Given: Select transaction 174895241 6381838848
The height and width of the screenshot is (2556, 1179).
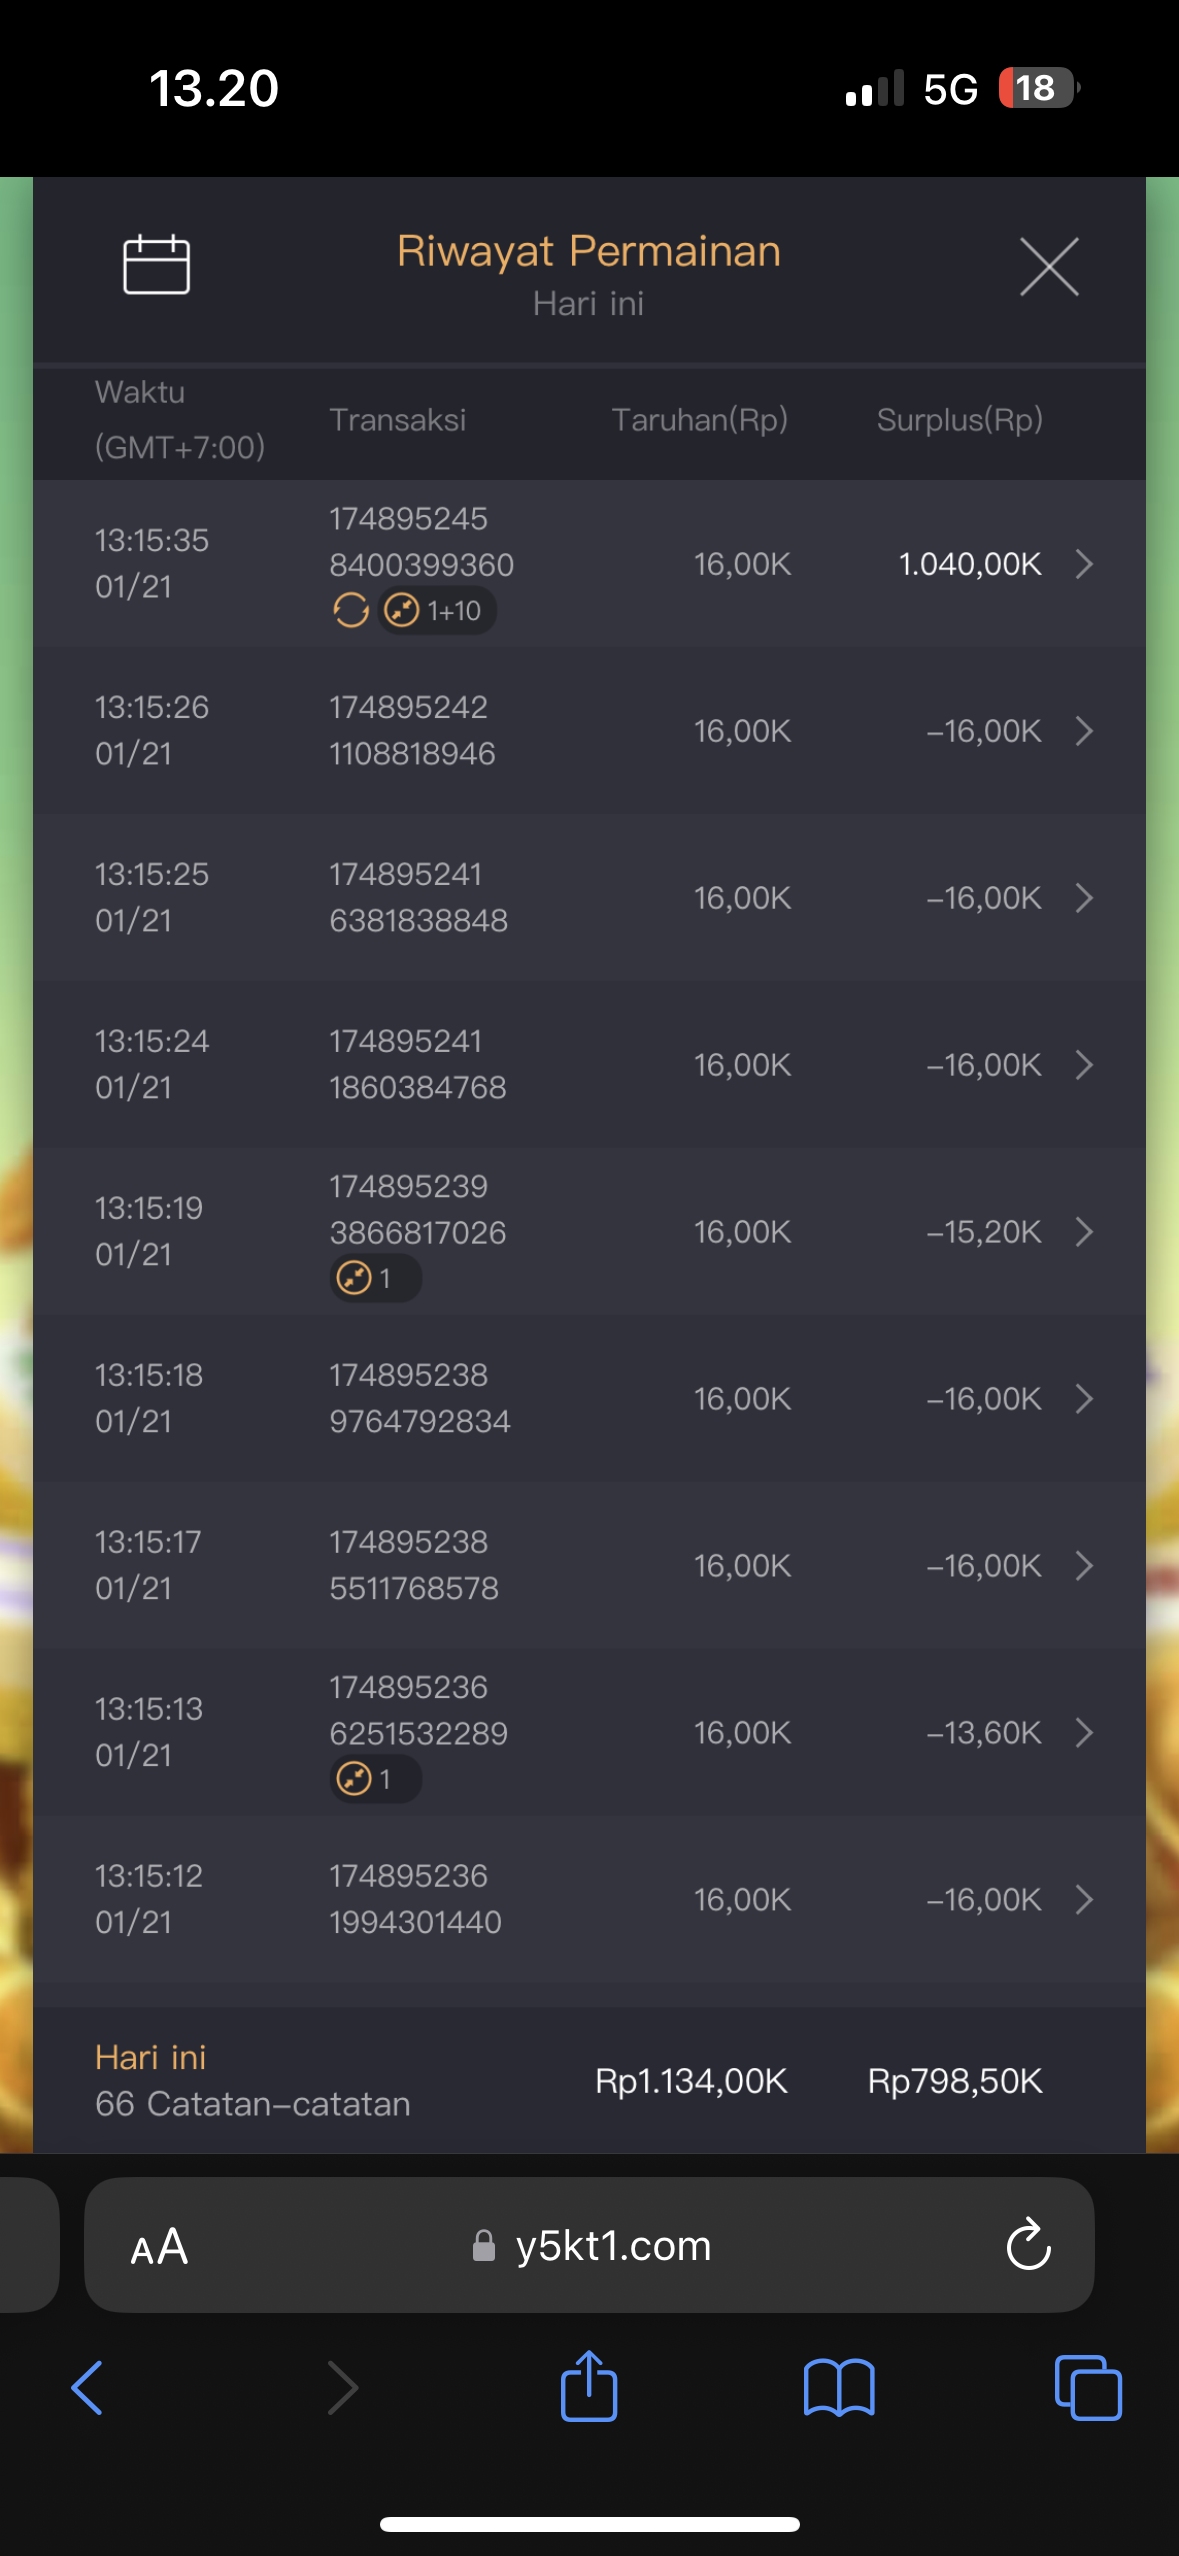Looking at the screenshot, I should tap(418, 898).
